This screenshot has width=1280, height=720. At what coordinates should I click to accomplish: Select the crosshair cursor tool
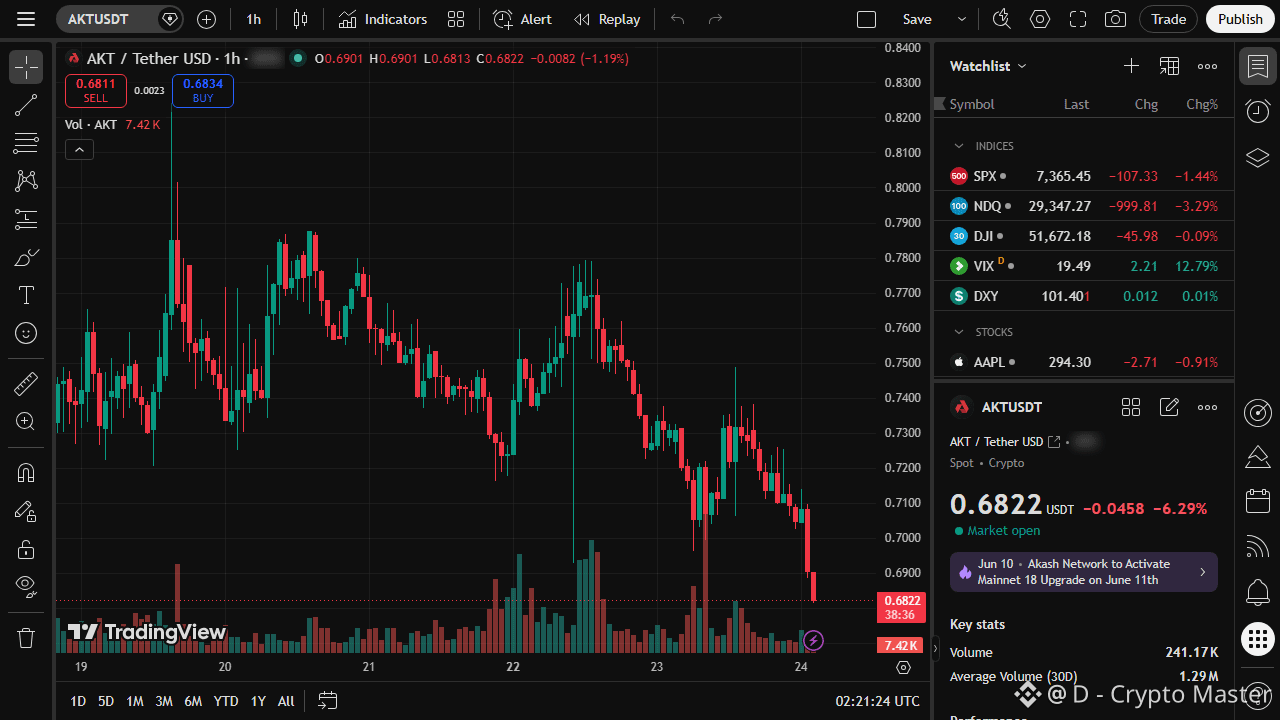click(x=26, y=67)
